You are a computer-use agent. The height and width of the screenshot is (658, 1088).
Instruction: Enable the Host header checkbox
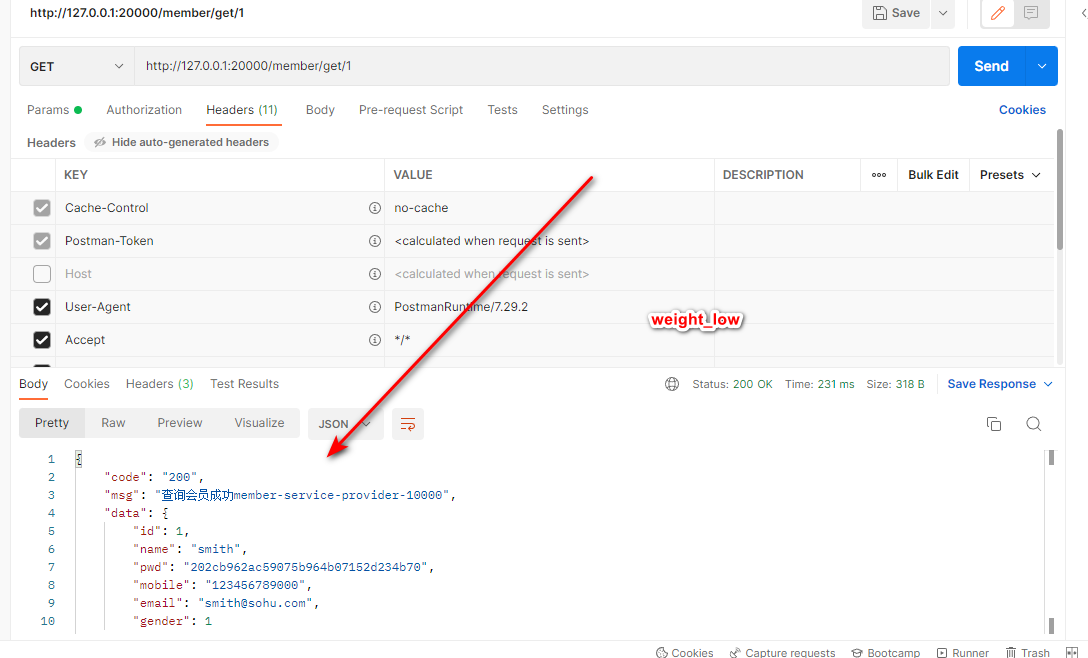[42, 274]
